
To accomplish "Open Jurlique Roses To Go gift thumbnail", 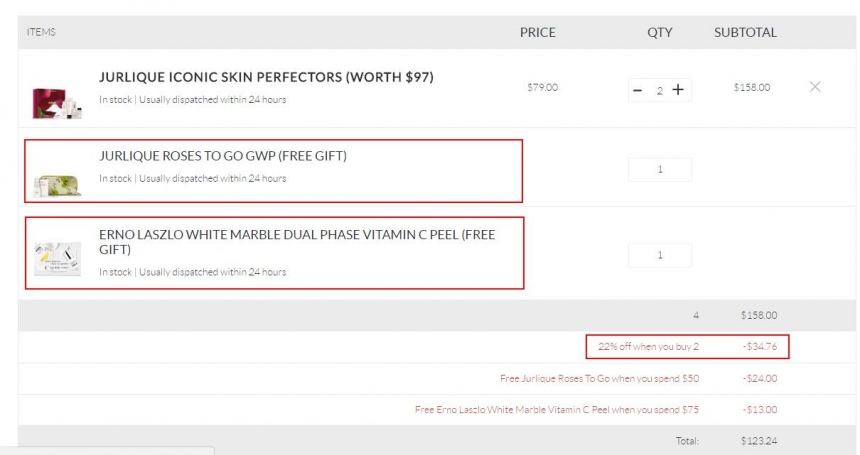I will (x=58, y=185).
